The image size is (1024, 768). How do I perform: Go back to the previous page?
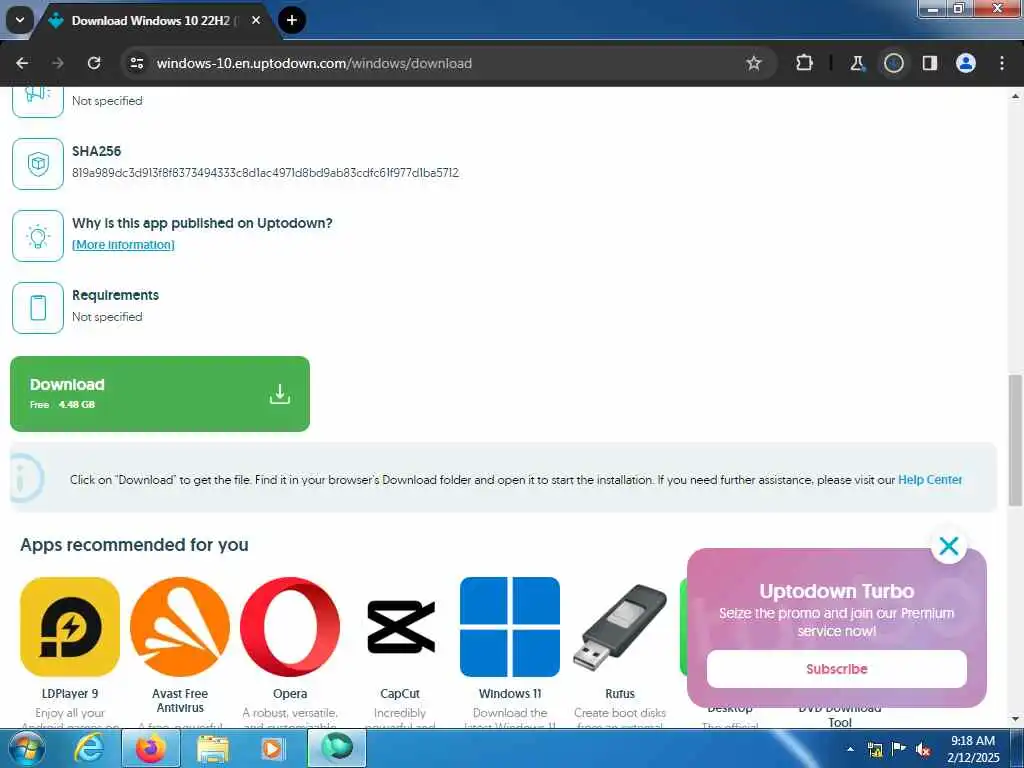coord(22,63)
